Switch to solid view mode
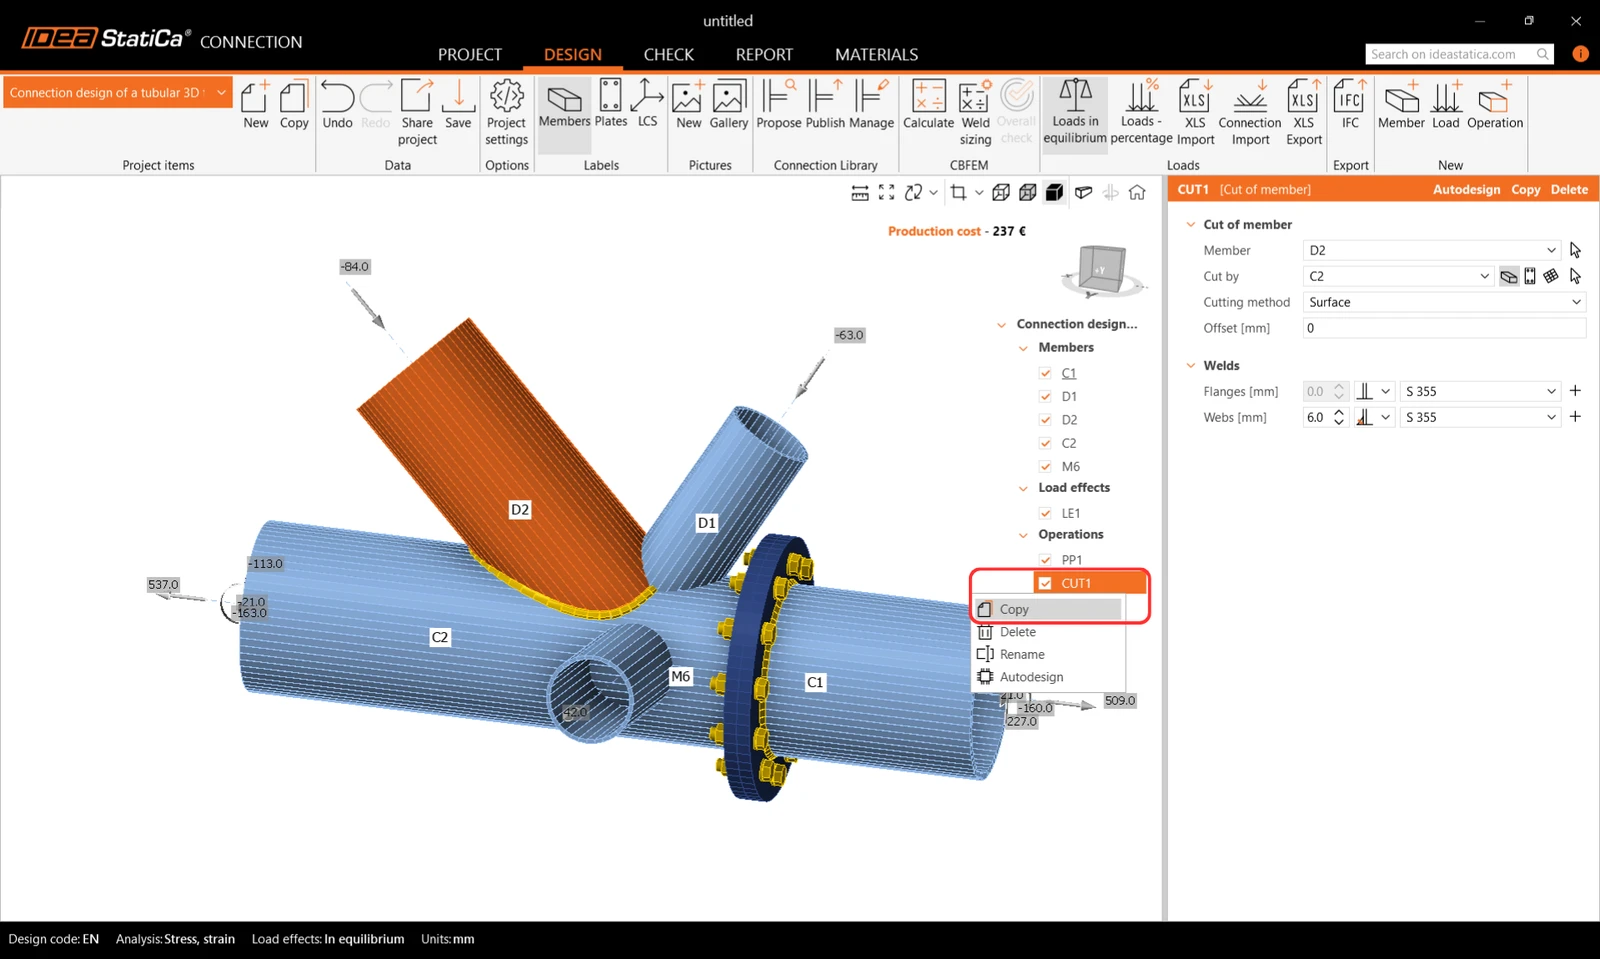The height and width of the screenshot is (959, 1600). click(x=1054, y=193)
